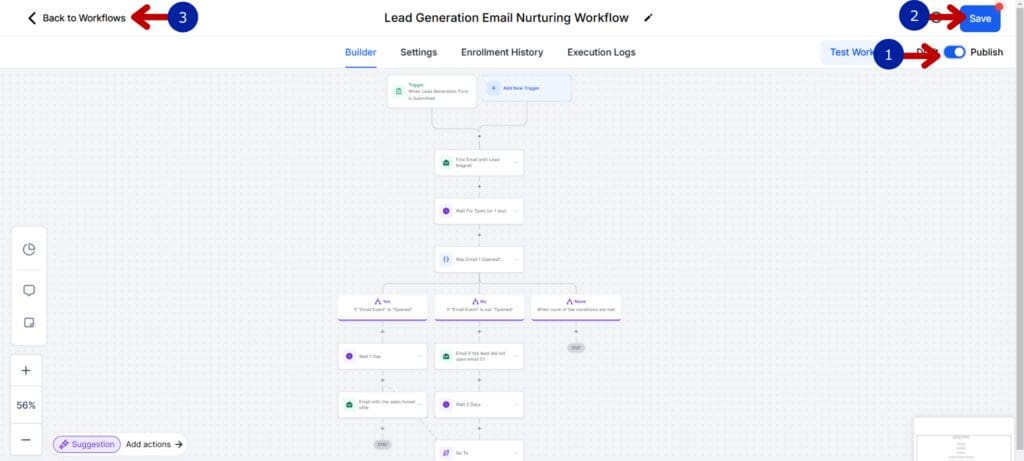
Task: Click pencil icon to rename workflow
Action: (648, 18)
